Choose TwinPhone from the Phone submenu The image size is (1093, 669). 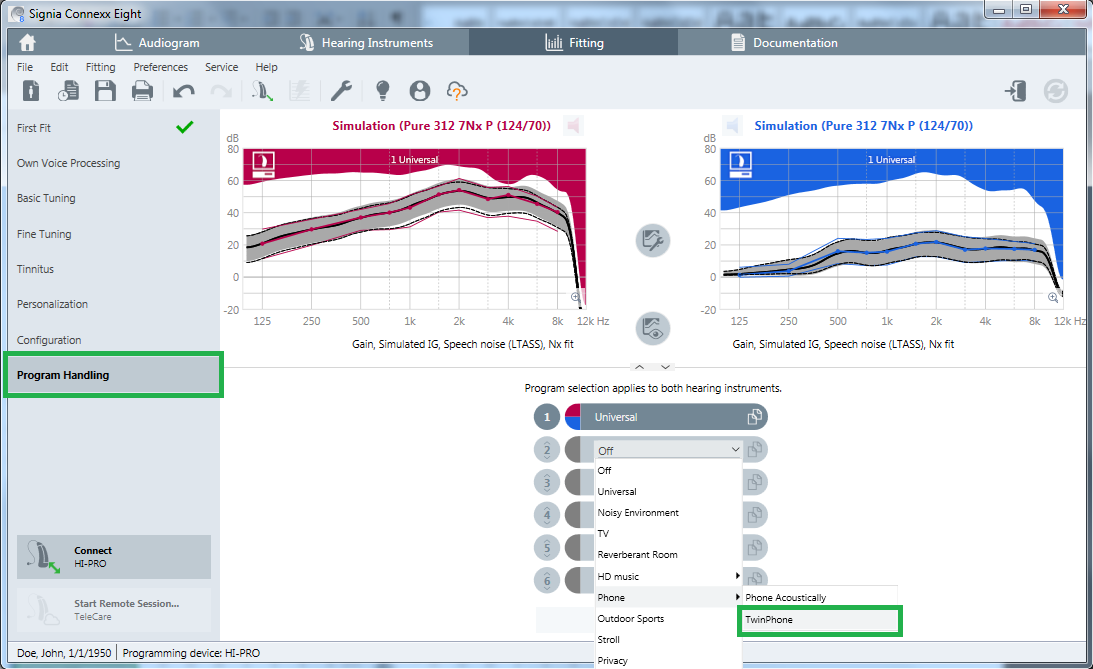coord(820,620)
